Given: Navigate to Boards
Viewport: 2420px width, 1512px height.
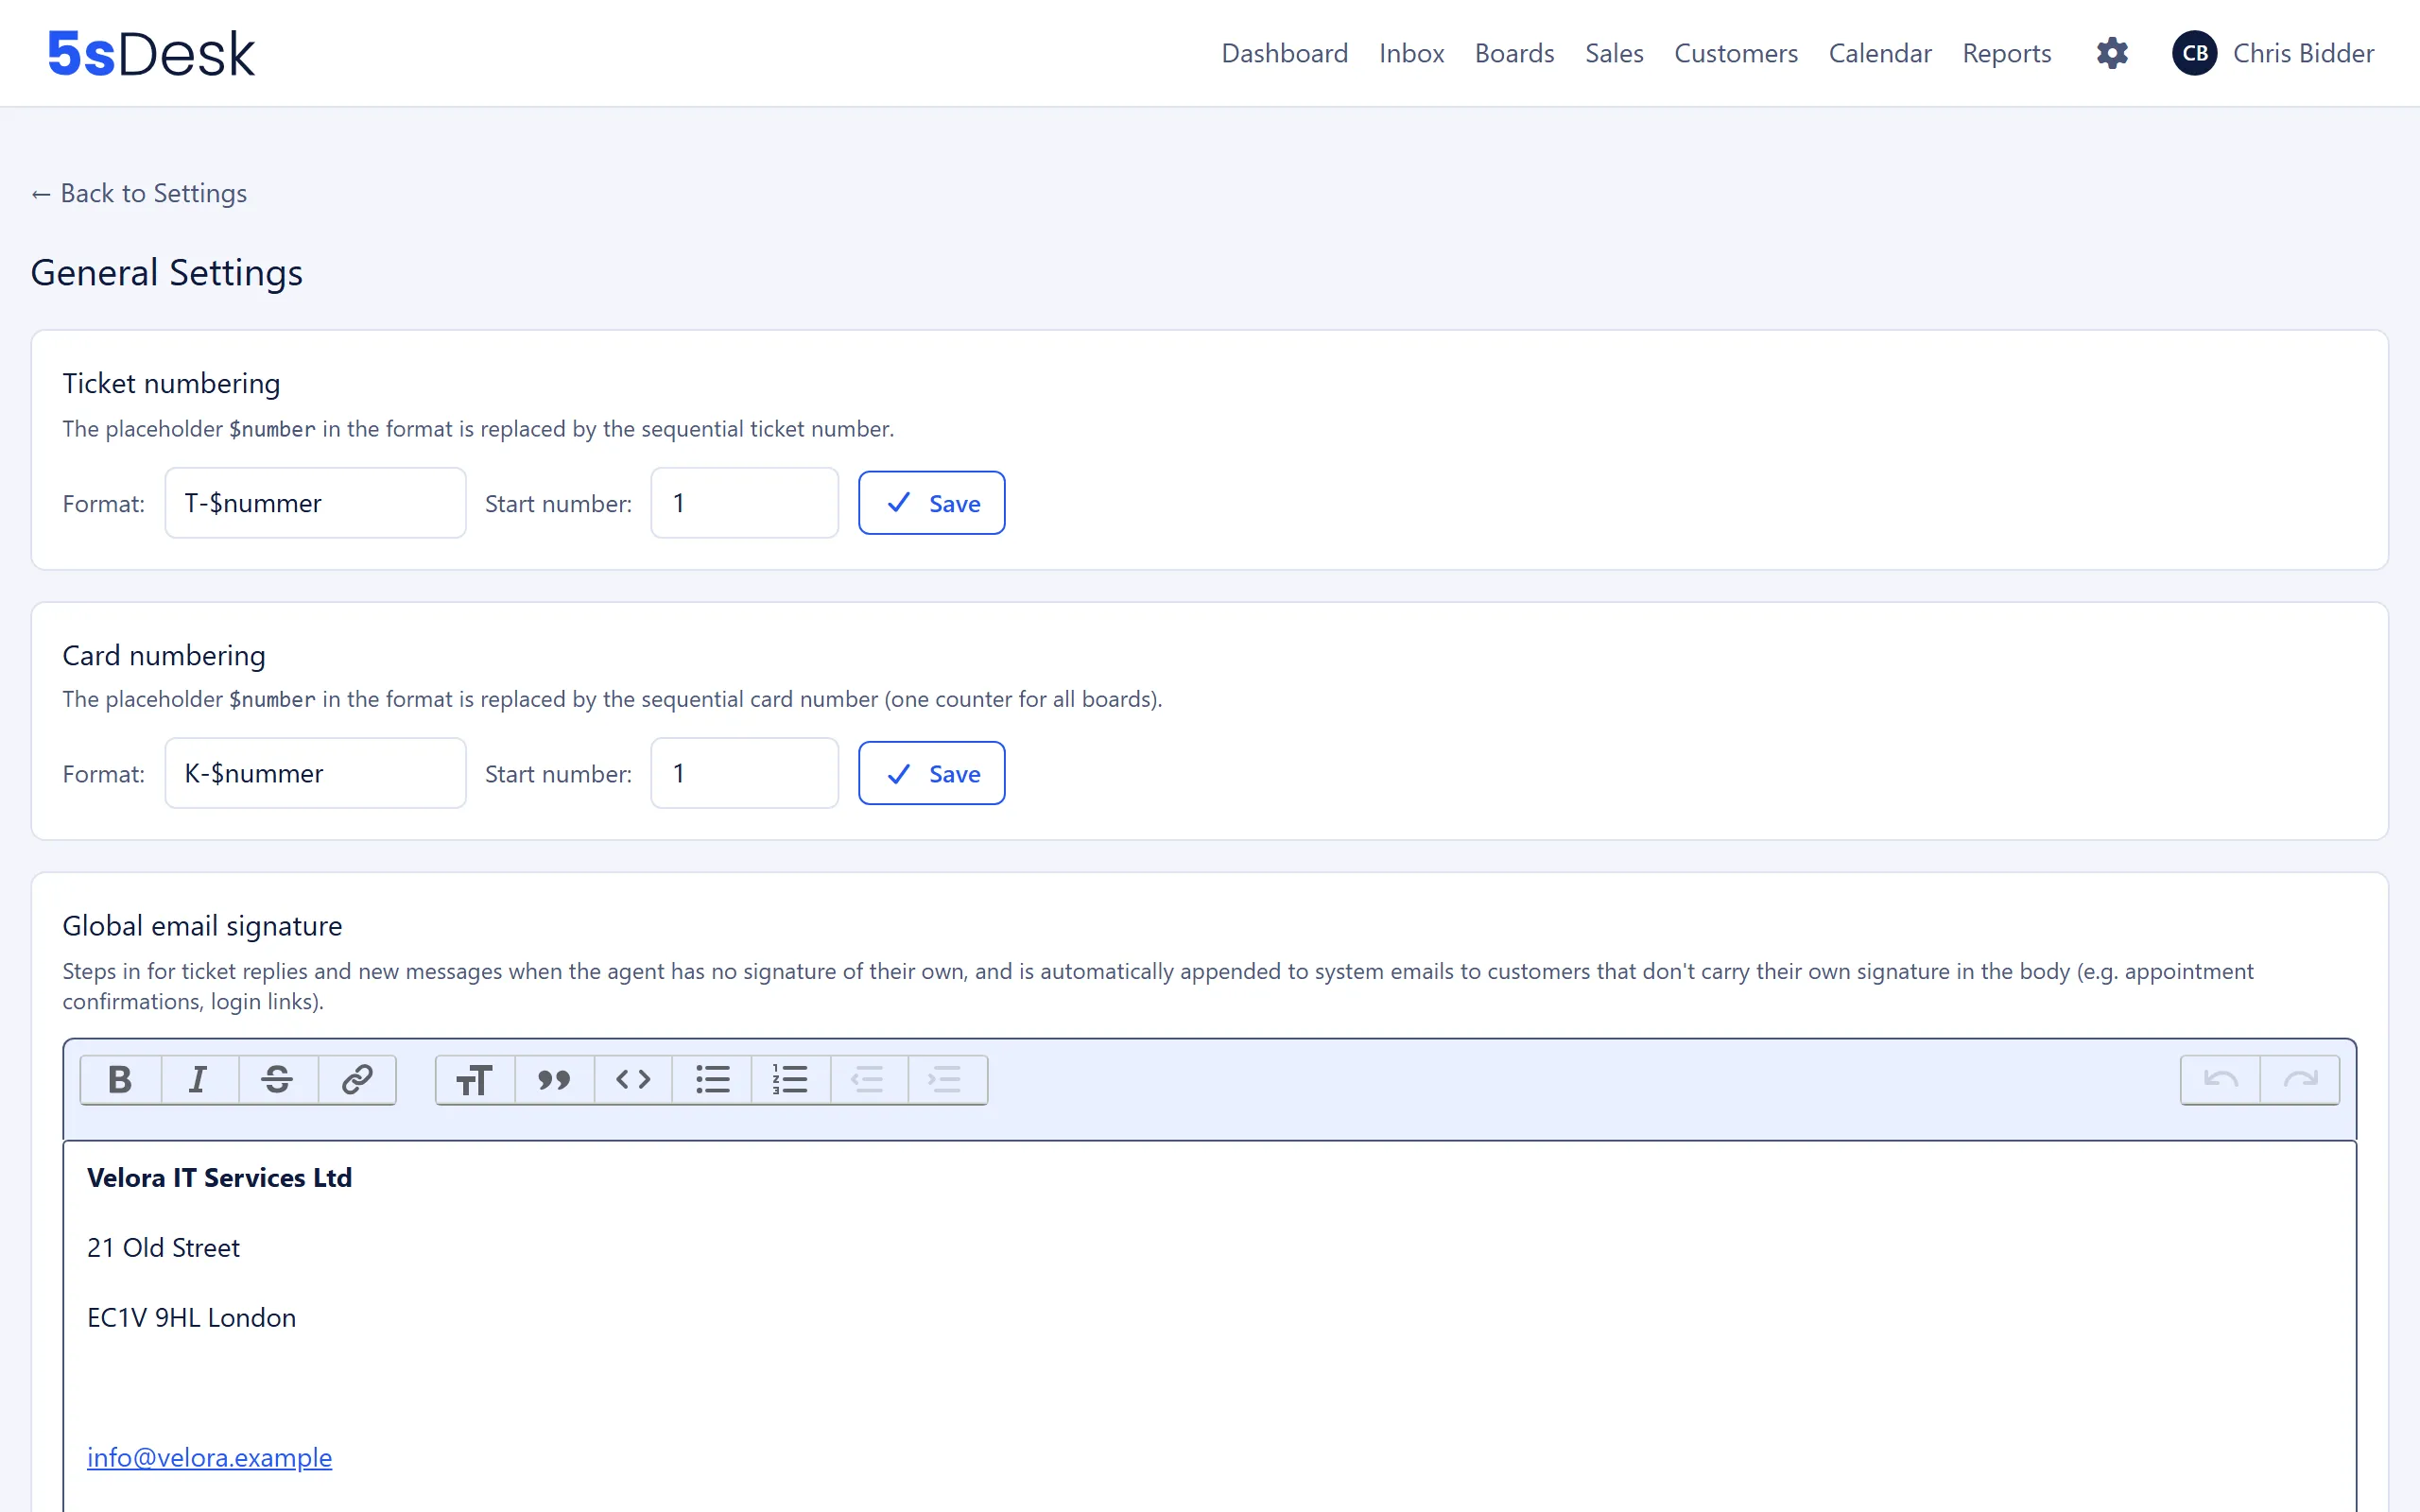Looking at the screenshot, I should [1514, 53].
